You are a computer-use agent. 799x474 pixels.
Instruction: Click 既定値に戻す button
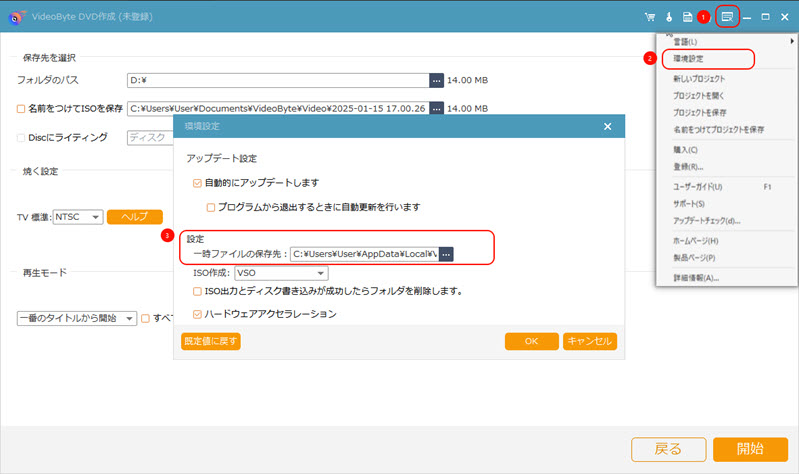pos(210,341)
